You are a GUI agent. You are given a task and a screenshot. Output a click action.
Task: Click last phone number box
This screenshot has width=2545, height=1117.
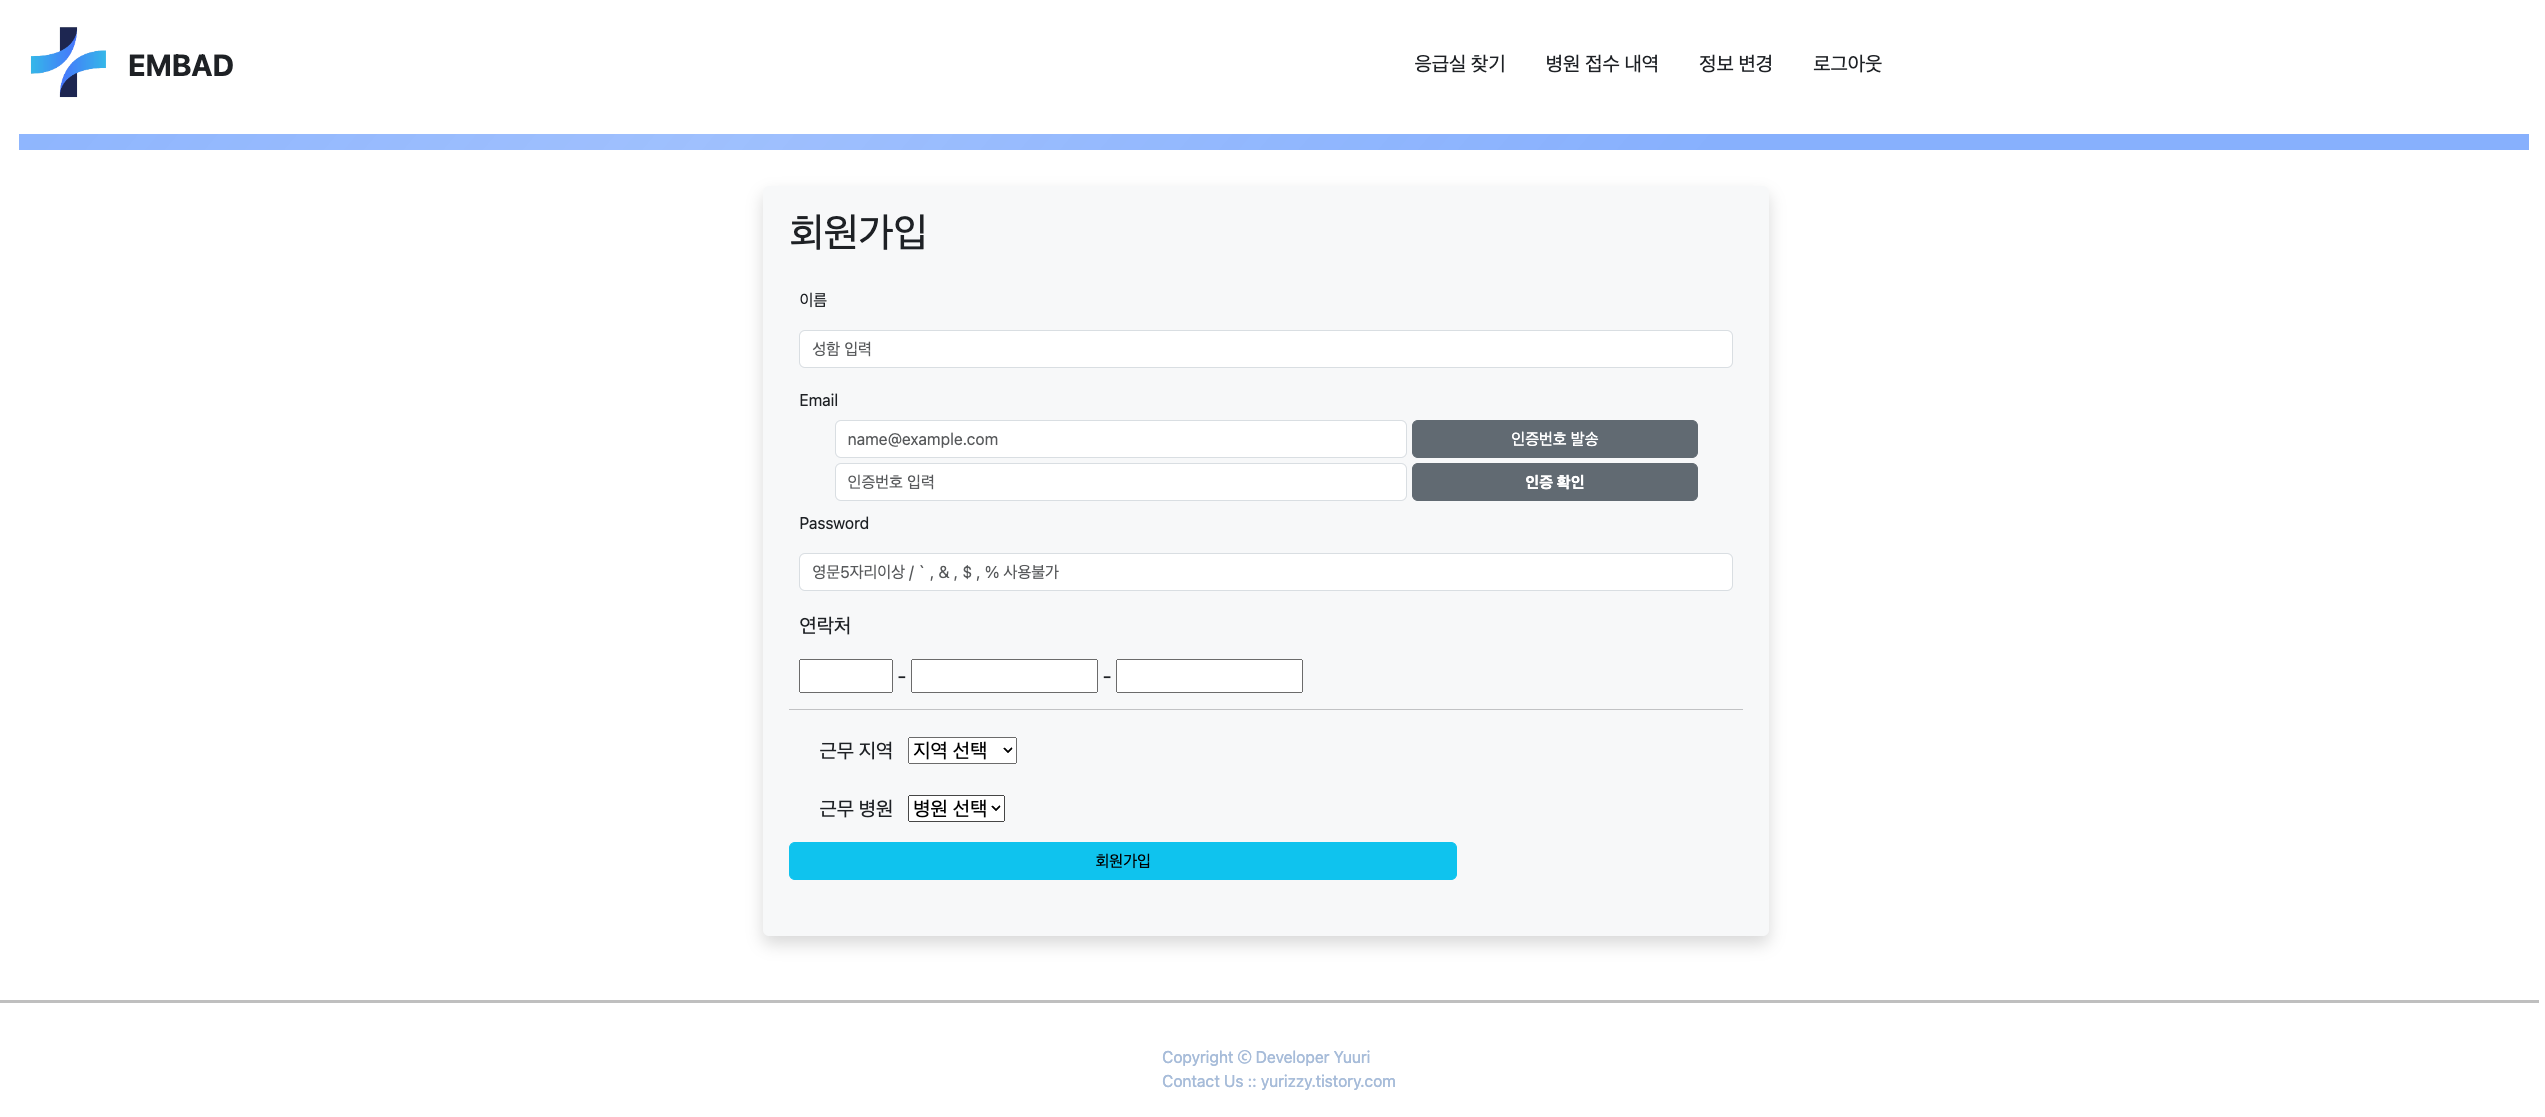click(x=1209, y=676)
